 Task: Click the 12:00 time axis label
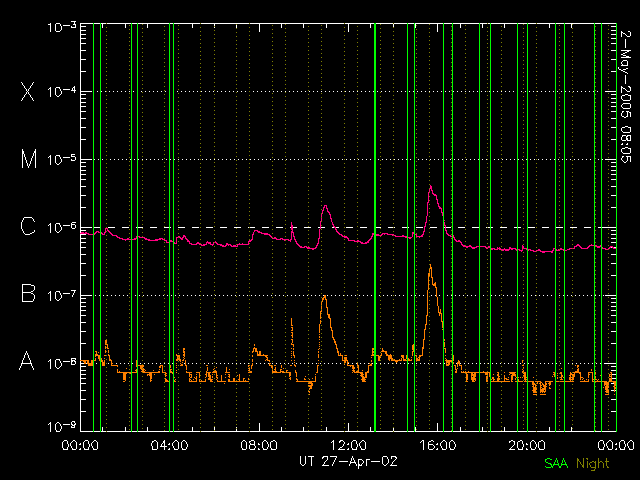pos(348,445)
